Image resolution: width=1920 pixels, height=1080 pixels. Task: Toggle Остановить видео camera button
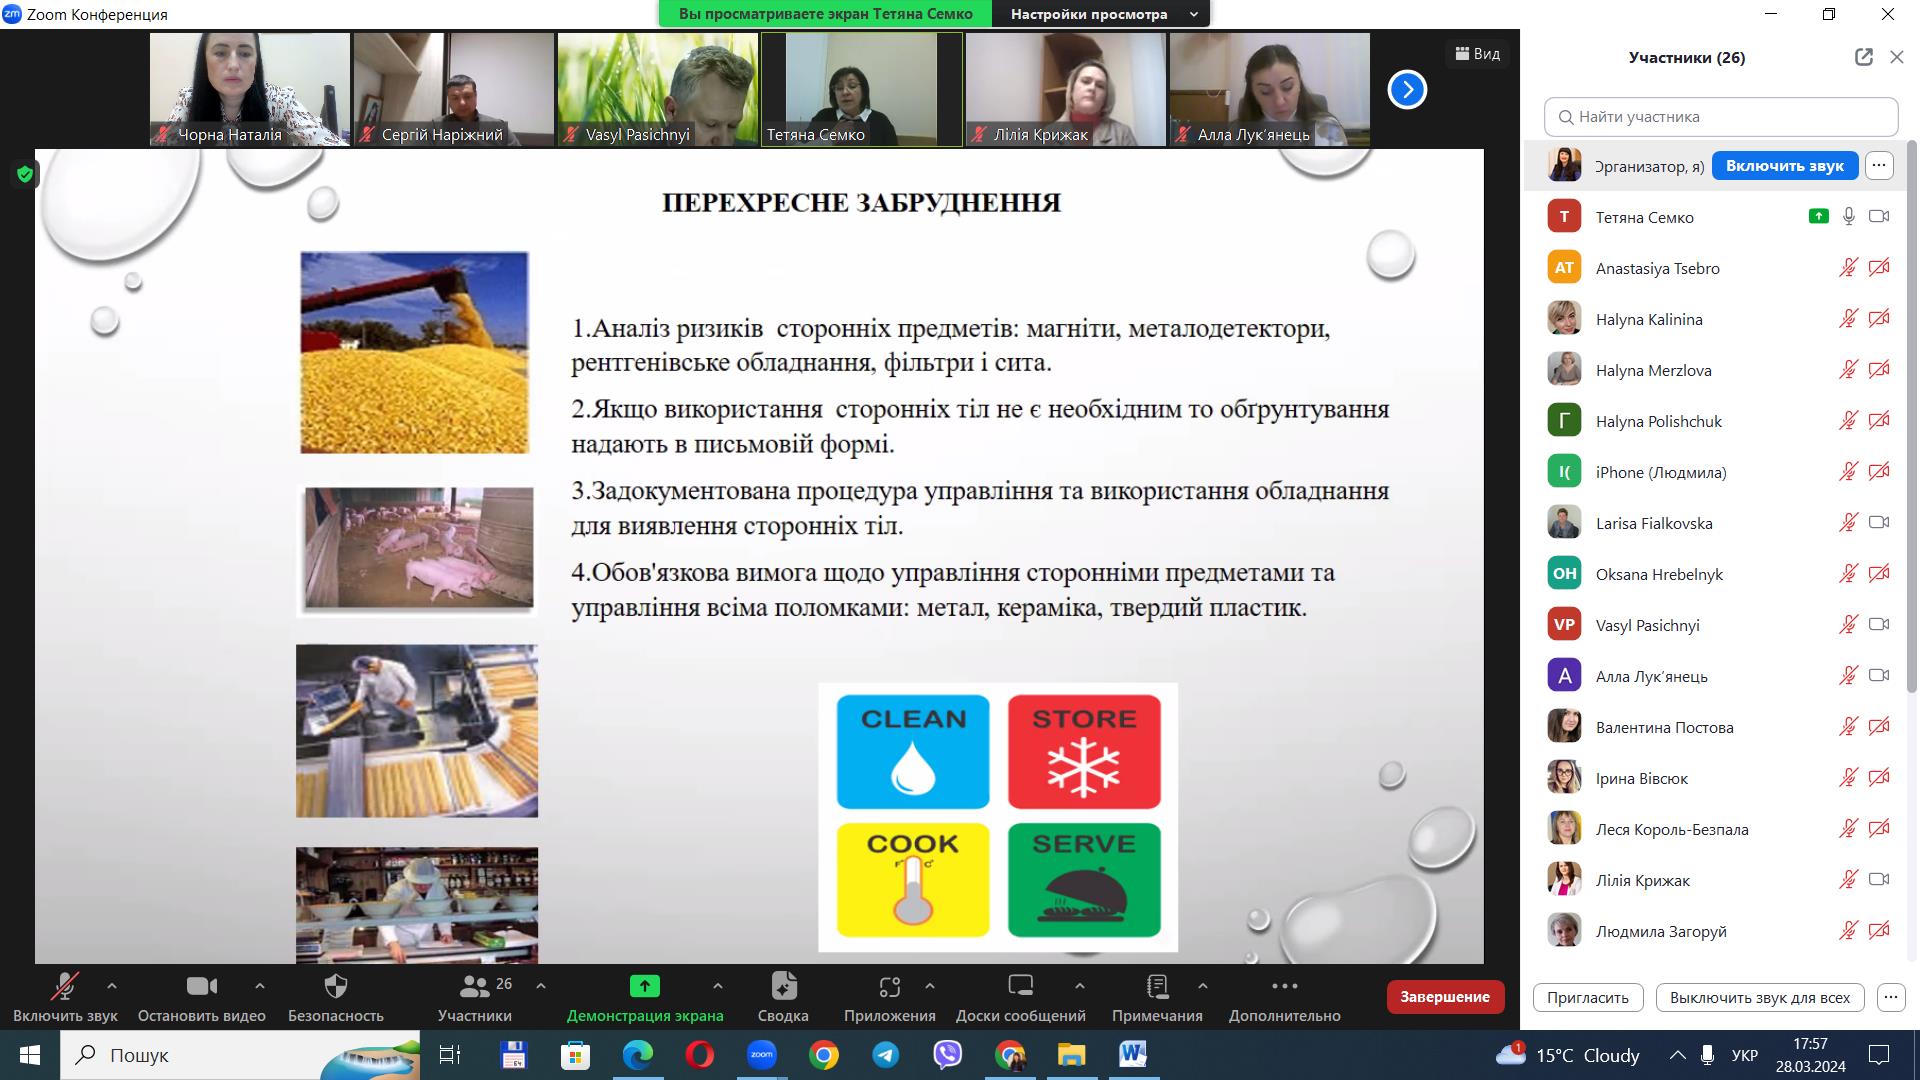(202, 987)
